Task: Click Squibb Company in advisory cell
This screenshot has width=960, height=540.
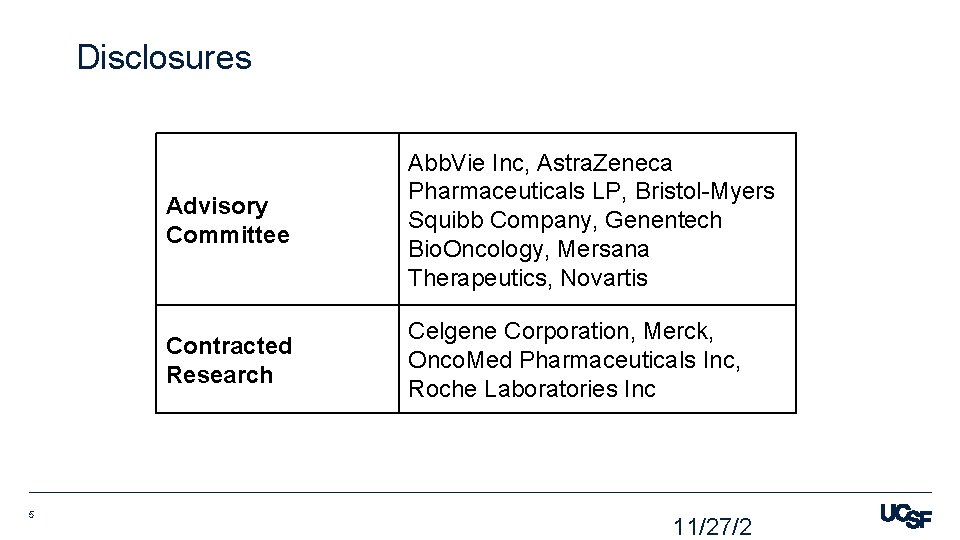Action: [499, 220]
